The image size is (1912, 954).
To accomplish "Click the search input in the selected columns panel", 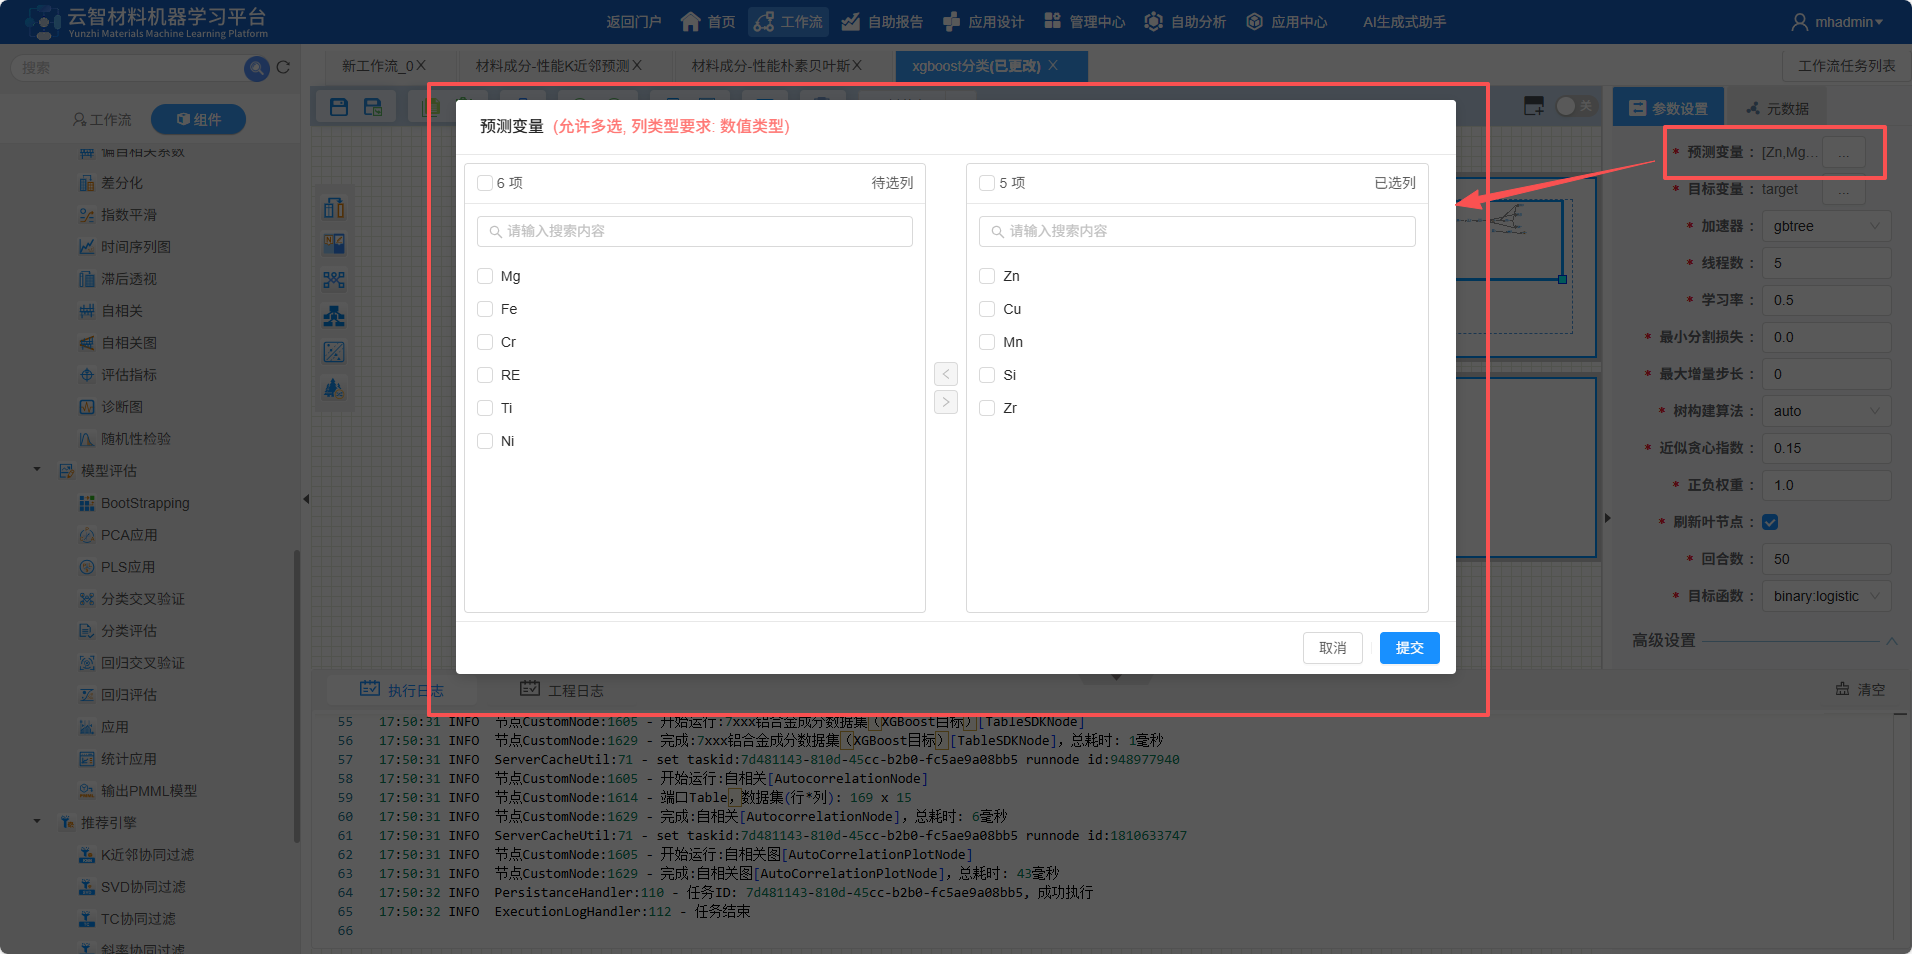I will (1196, 231).
